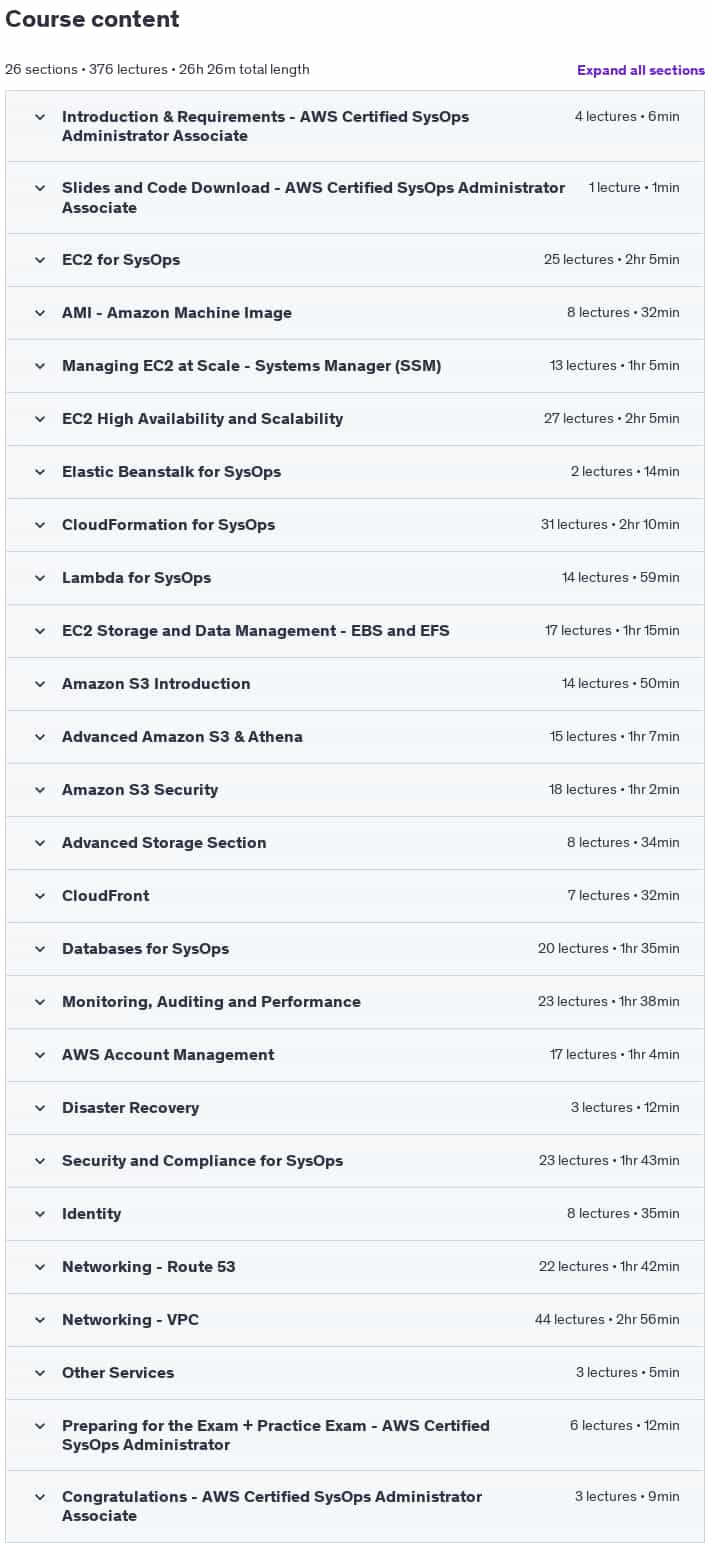Click the EC2 for SysOps title
The height and width of the screenshot is (1543, 705).
pyautogui.click(x=121, y=260)
